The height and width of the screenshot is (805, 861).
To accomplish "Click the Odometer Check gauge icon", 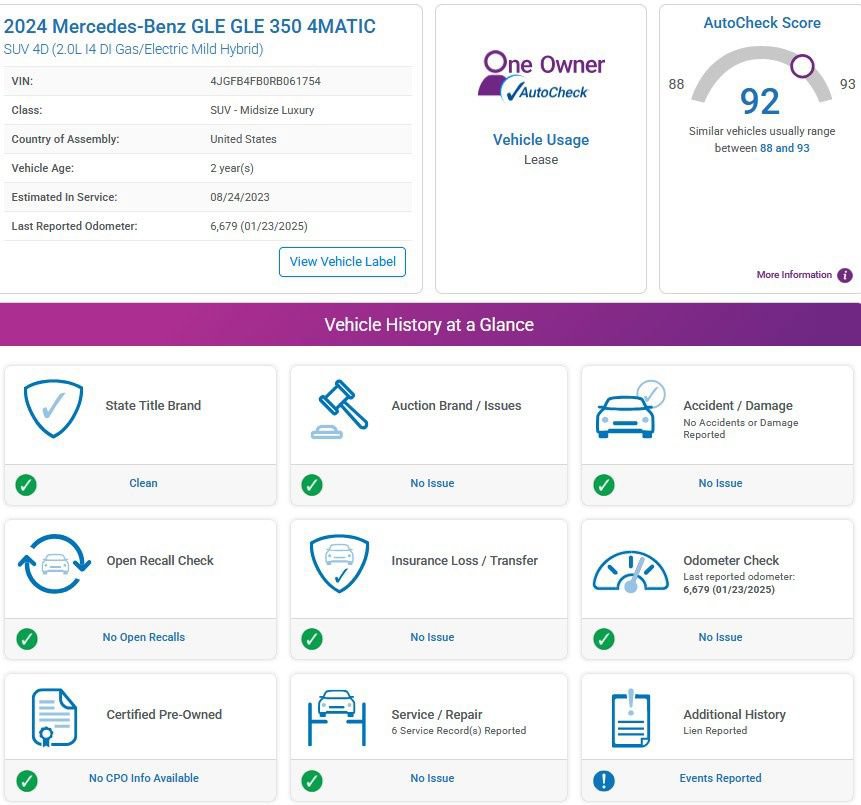I will [630, 571].
